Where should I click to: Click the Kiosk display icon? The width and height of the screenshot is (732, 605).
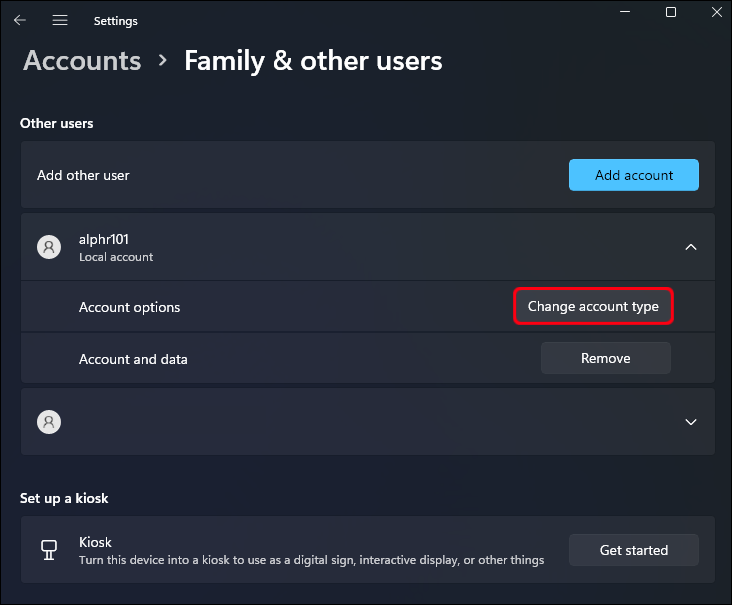pyautogui.click(x=49, y=550)
